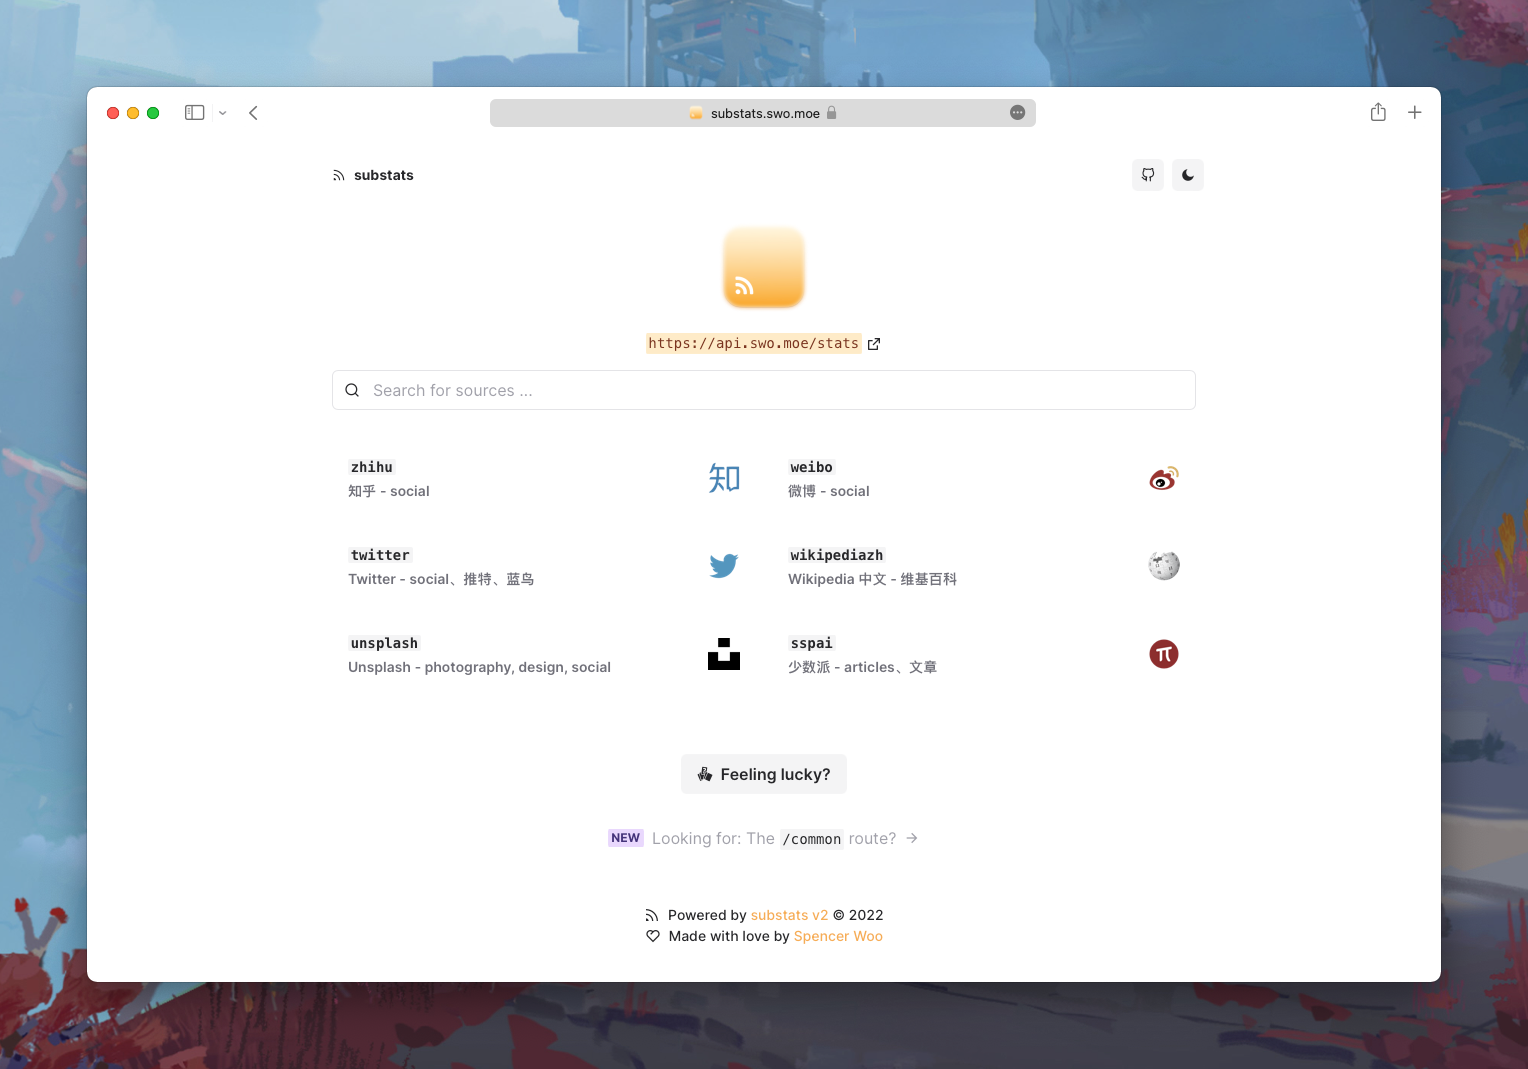This screenshot has width=1528, height=1069.
Task: Click the 微博 - social description
Action: [829, 491]
